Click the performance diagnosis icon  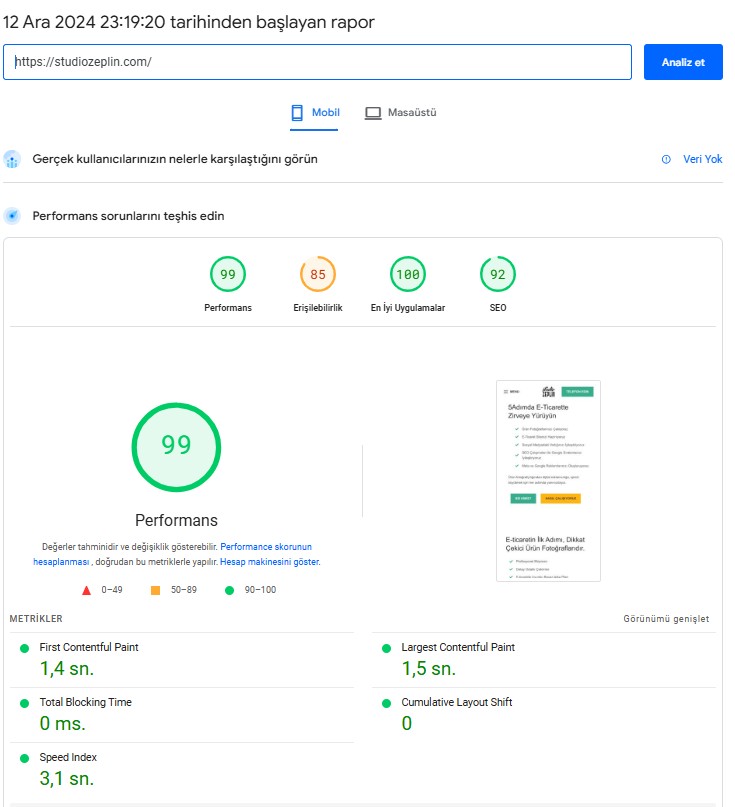(12, 216)
